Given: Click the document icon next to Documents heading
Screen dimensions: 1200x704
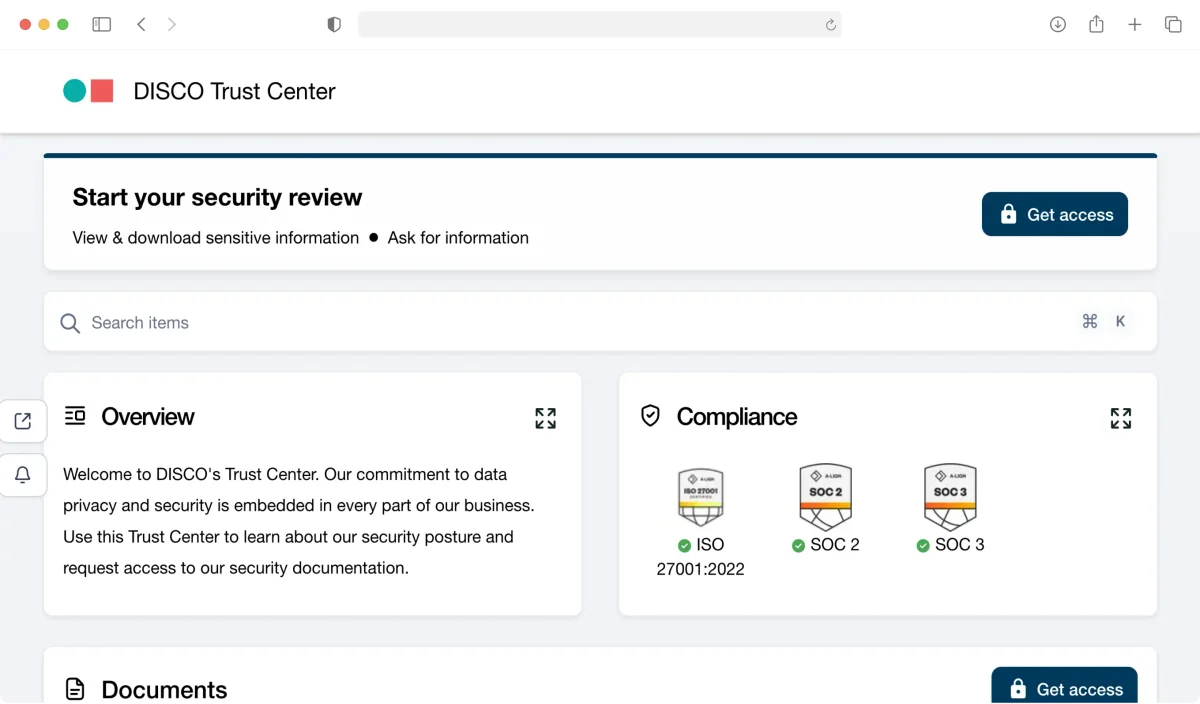Looking at the screenshot, I should [75, 688].
